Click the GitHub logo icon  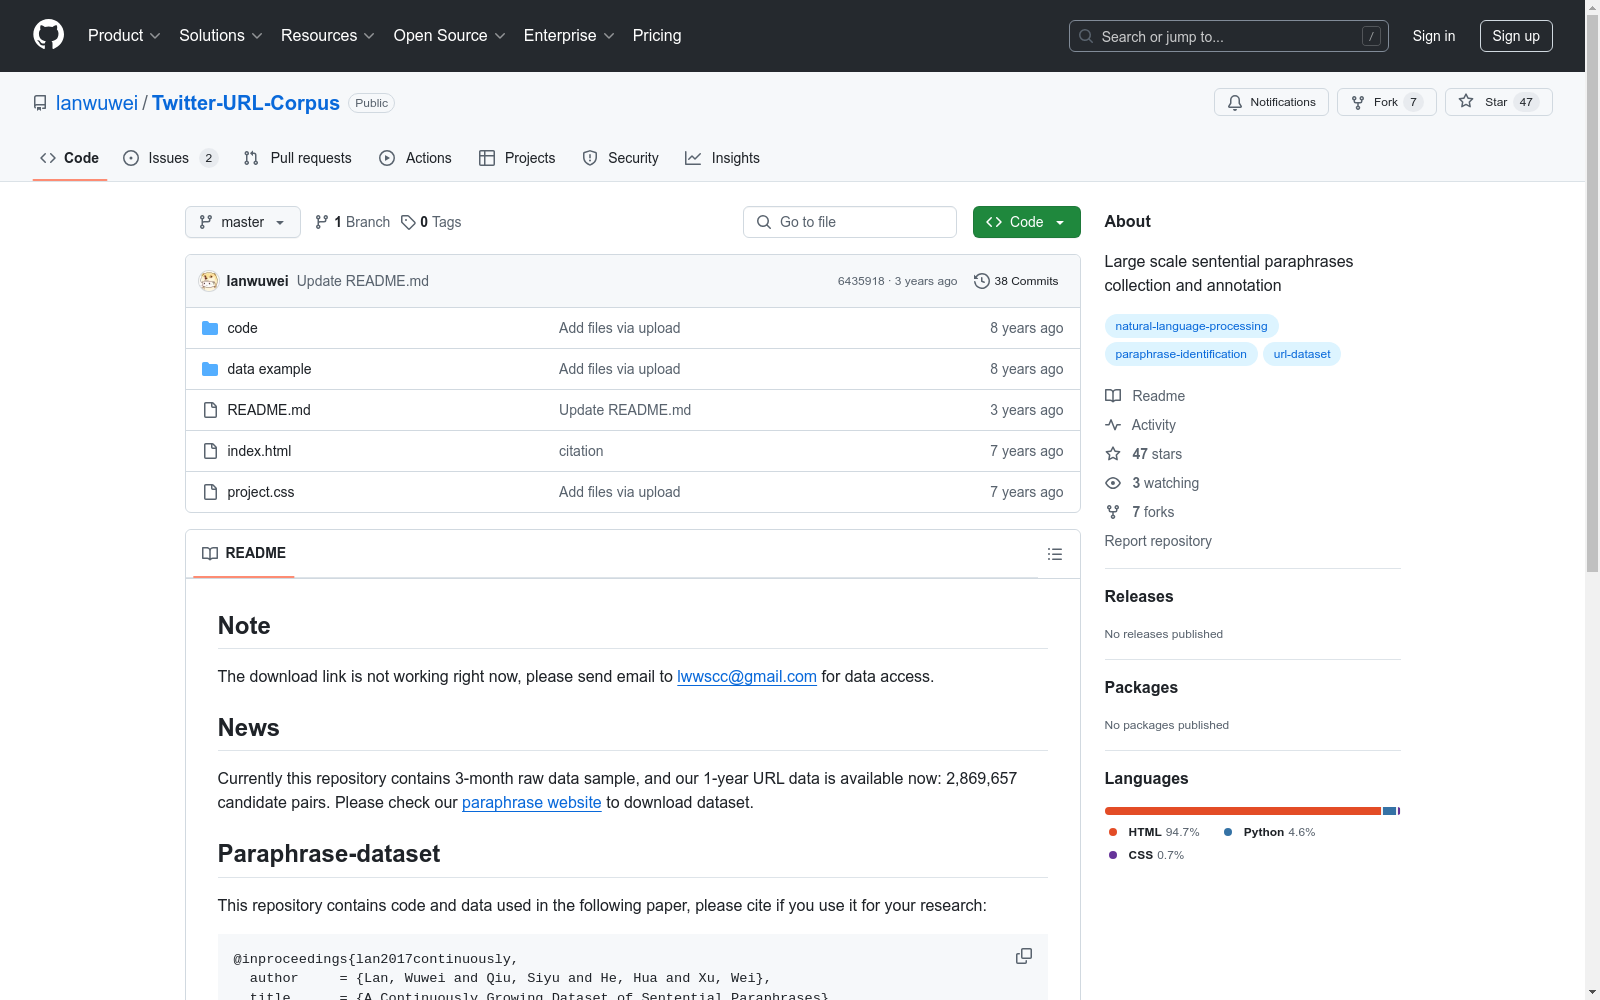click(x=48, y=35)
